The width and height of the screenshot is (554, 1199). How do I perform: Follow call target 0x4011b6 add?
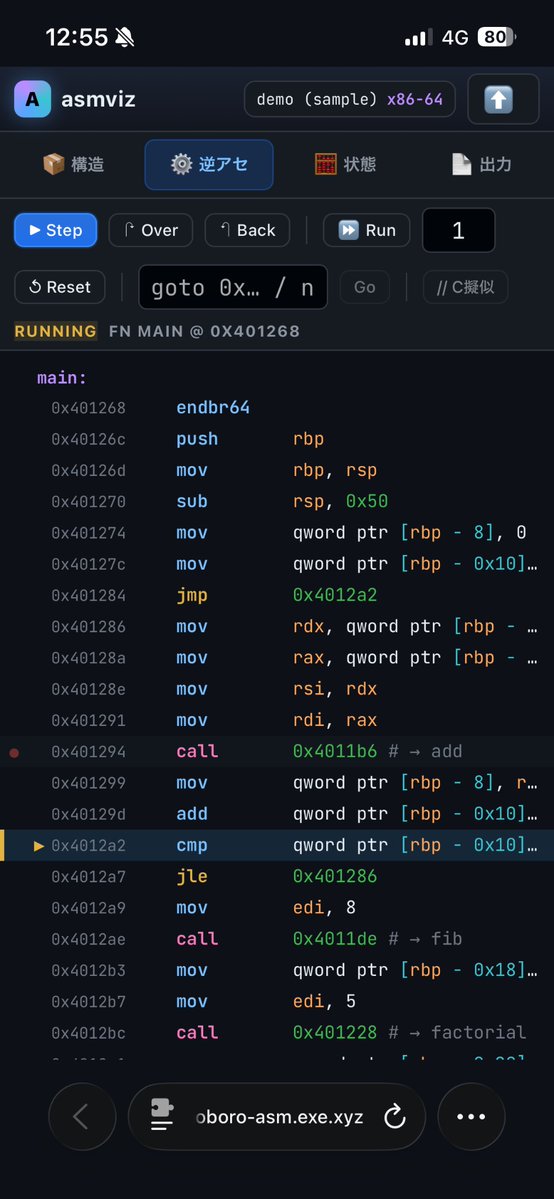click(x=335, y=752)
